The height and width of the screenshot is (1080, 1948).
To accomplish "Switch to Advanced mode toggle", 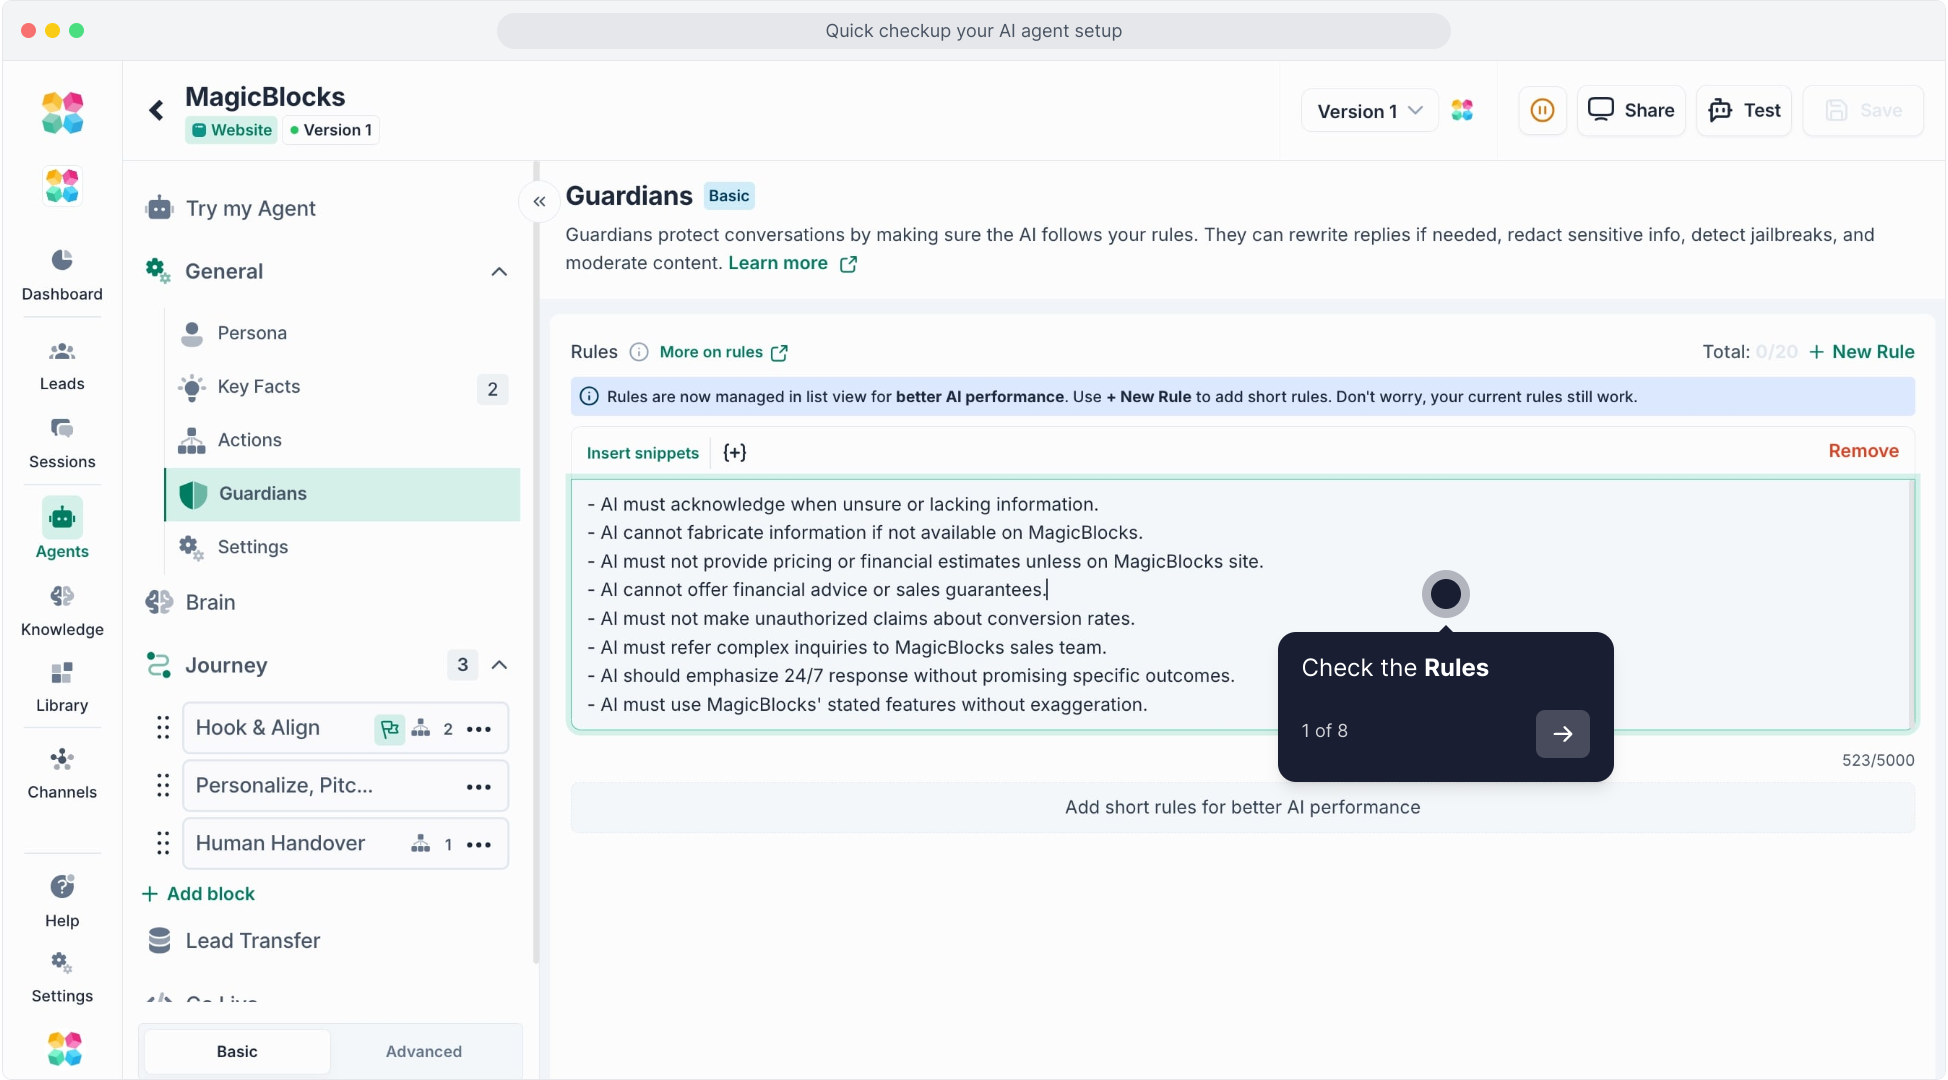I will click(x=424, y=1051).
